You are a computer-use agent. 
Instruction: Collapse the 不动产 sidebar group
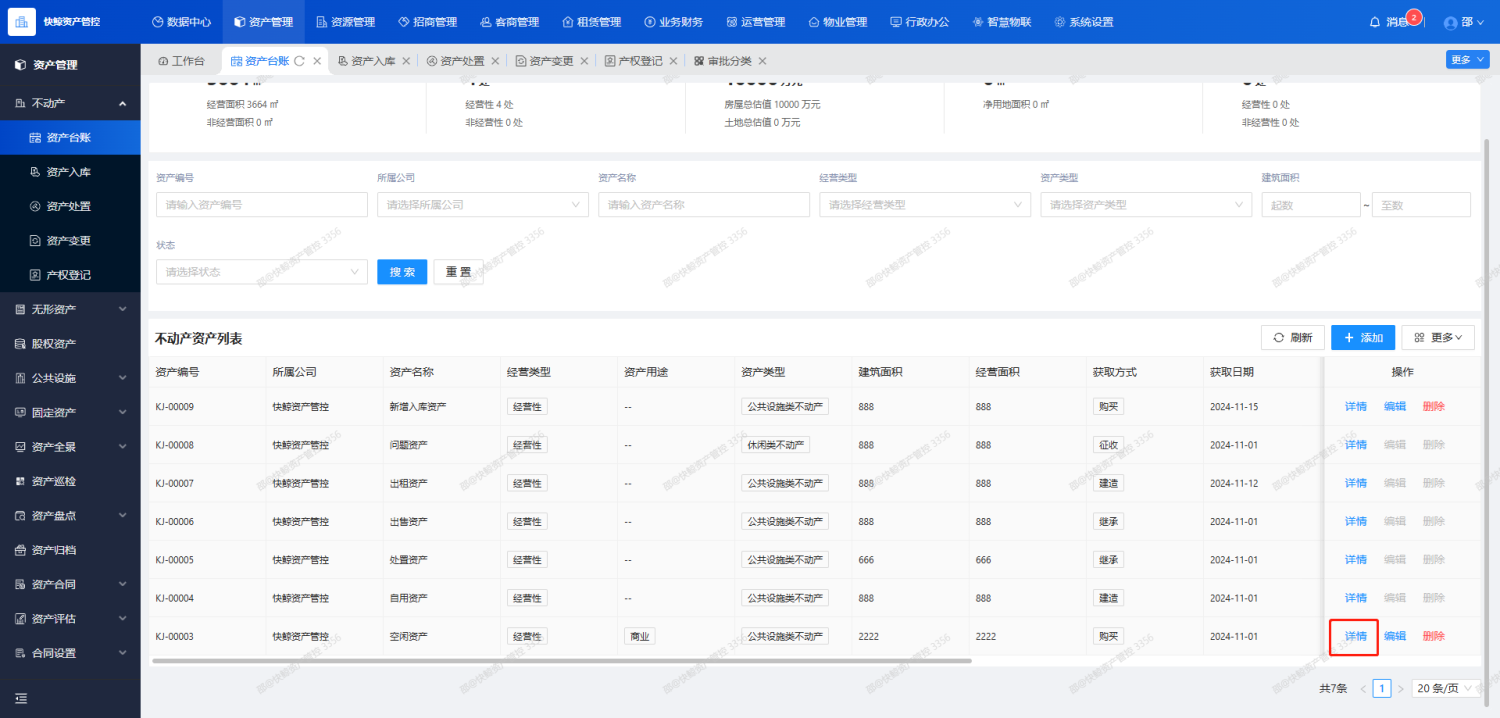click(x=70, y=103)
